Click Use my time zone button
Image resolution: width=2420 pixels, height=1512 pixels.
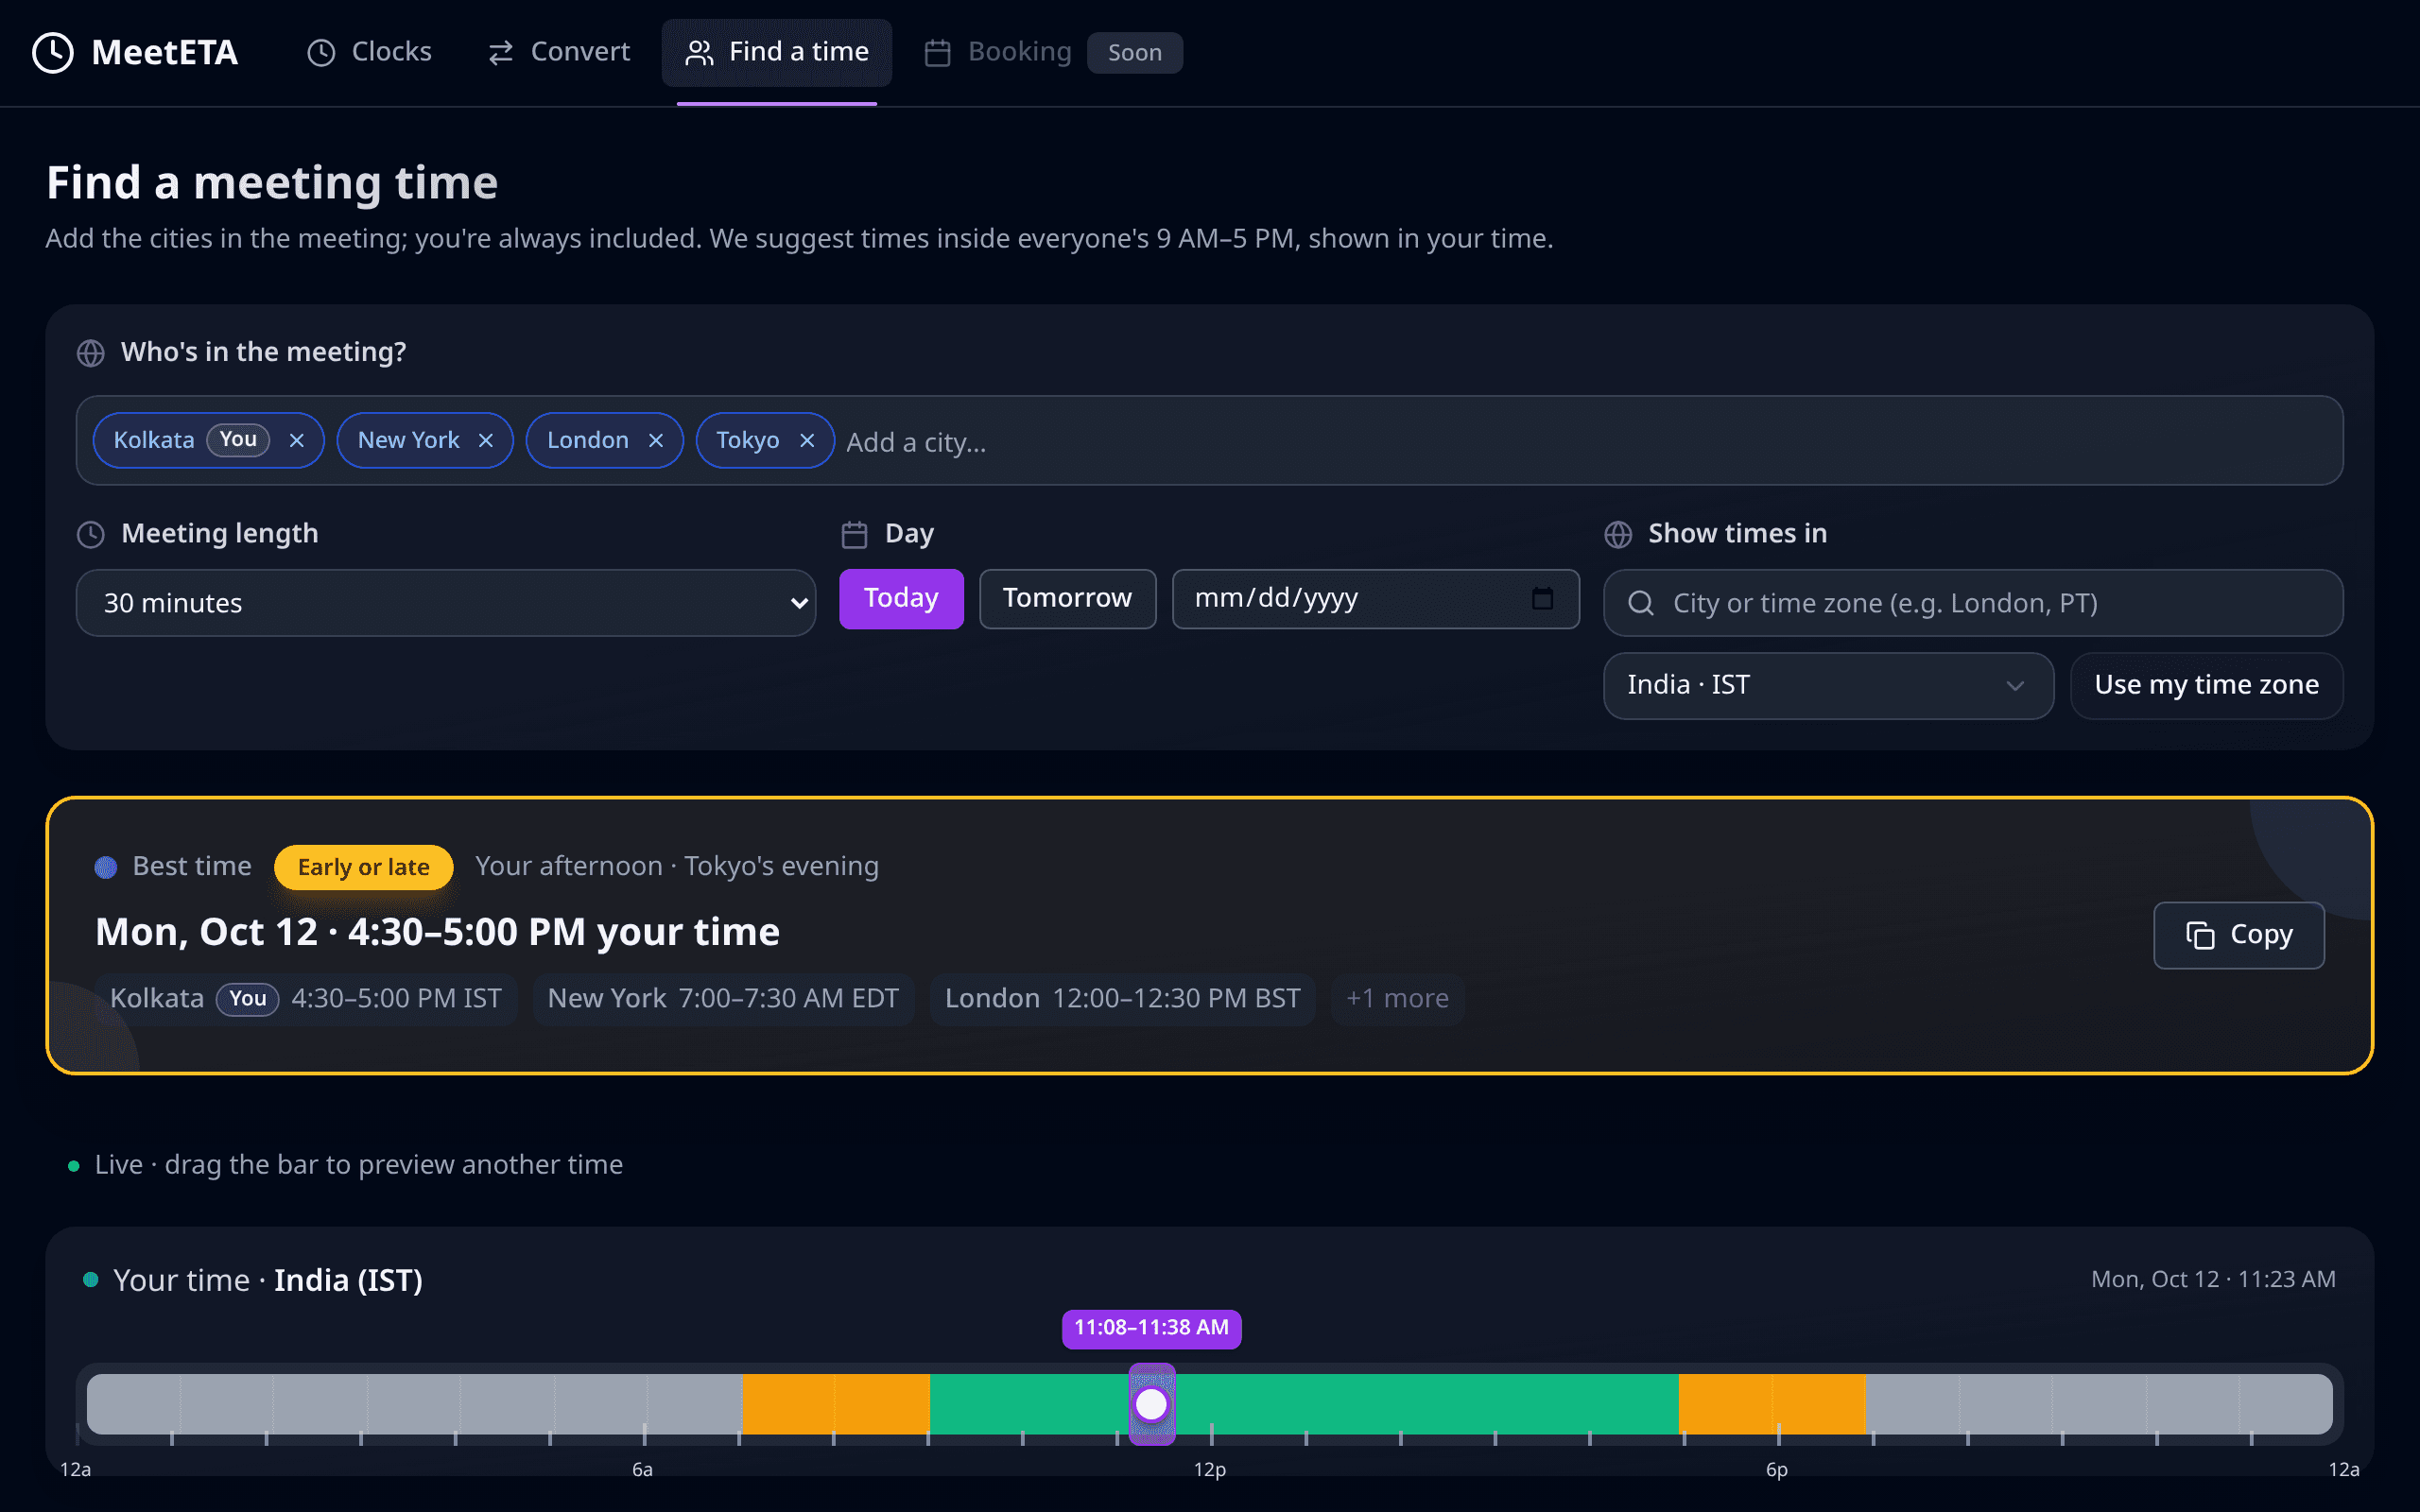click(2206, 685)
